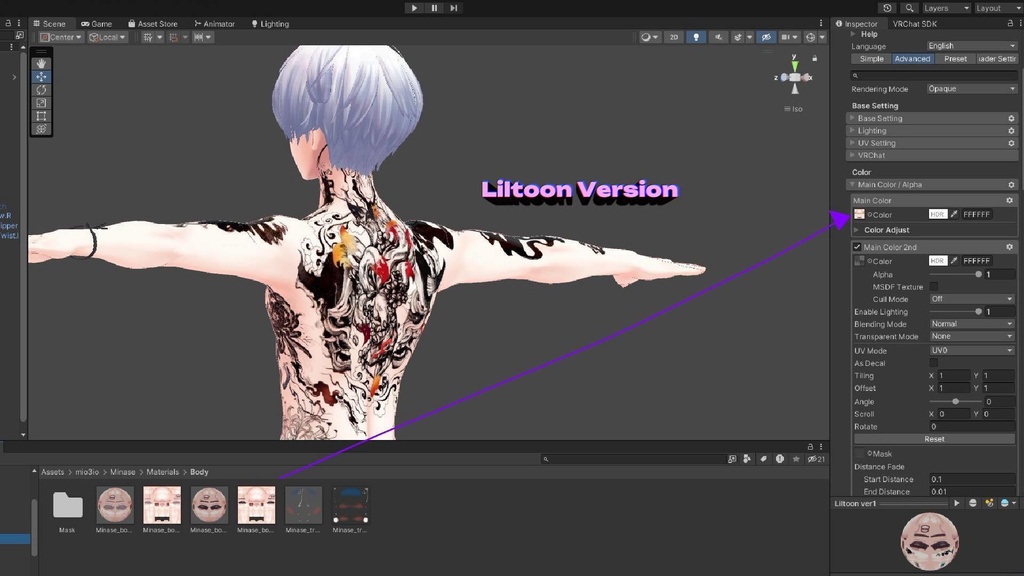Click the Main Color gear settings icon
The height and width of the screenshot is (576, 1024).
coord(1009,200)
